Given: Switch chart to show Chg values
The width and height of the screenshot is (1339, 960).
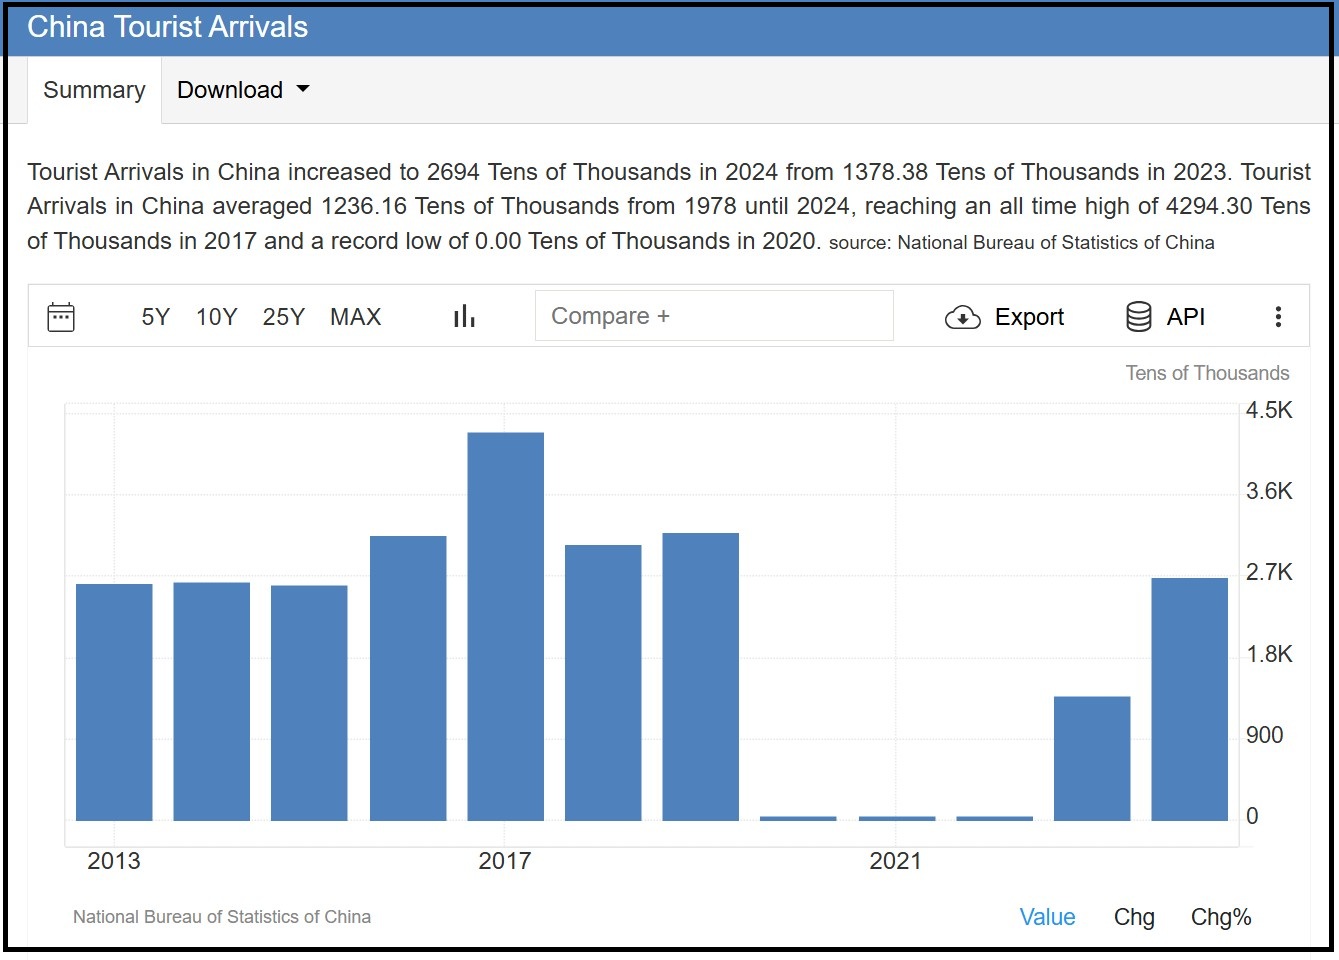Looking at the screenshot, I should (1133, 916).
